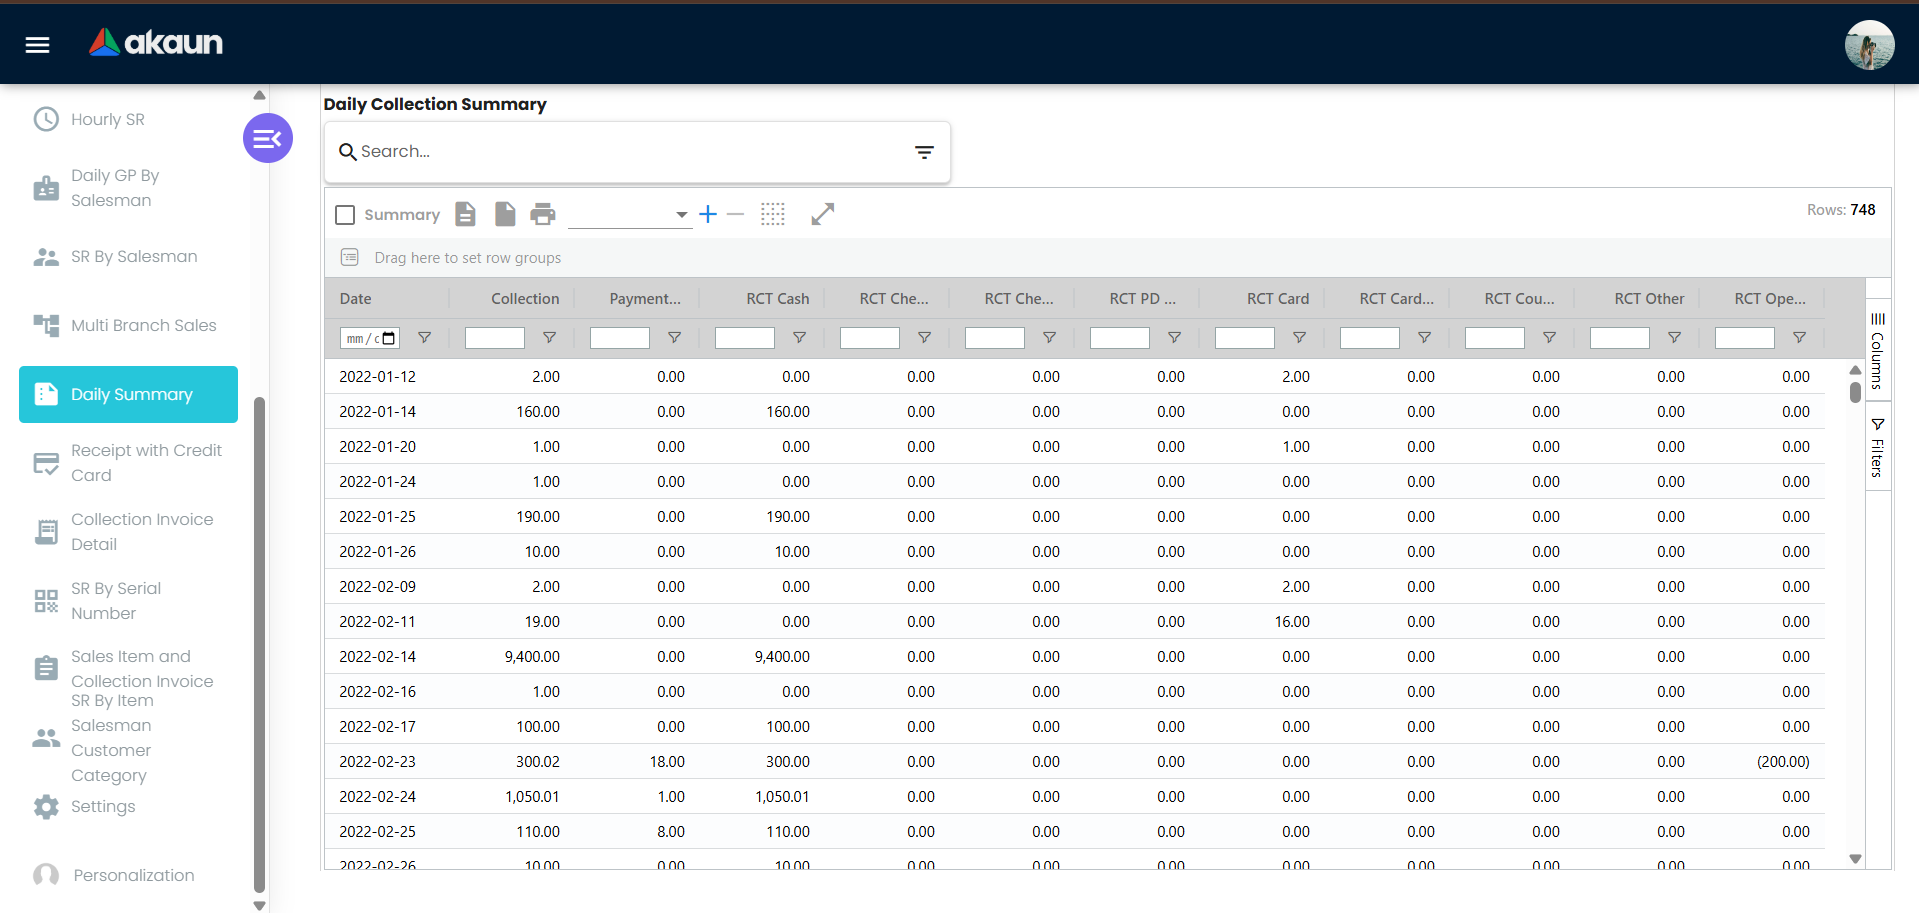This screenshot has width=1919, height=913.
Task: Open the Filters side panel tab
Action: [1878, 447]
